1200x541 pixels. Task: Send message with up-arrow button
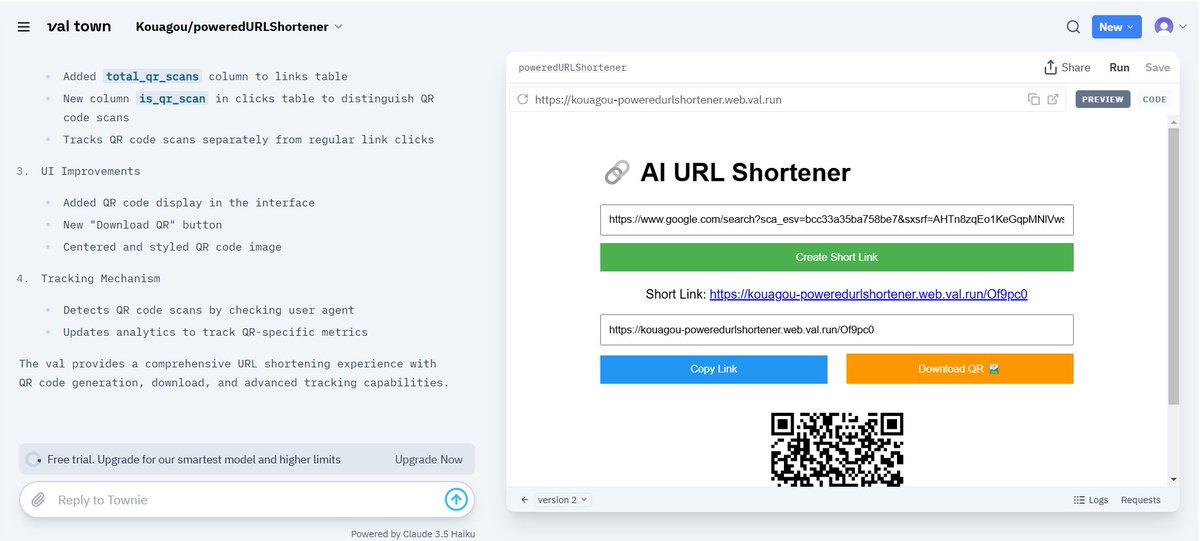456,499
